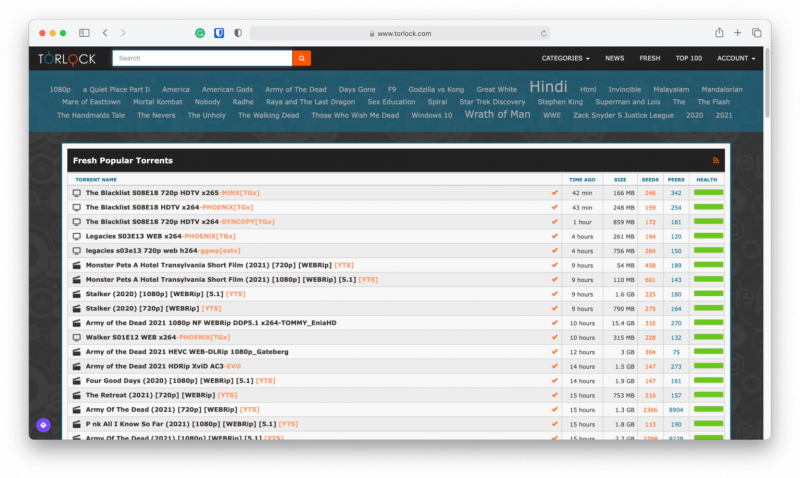This screenshot has width=800, height=478.
Task: Expand the ACCOUNT dropdown menu
Action: point(736,58)
